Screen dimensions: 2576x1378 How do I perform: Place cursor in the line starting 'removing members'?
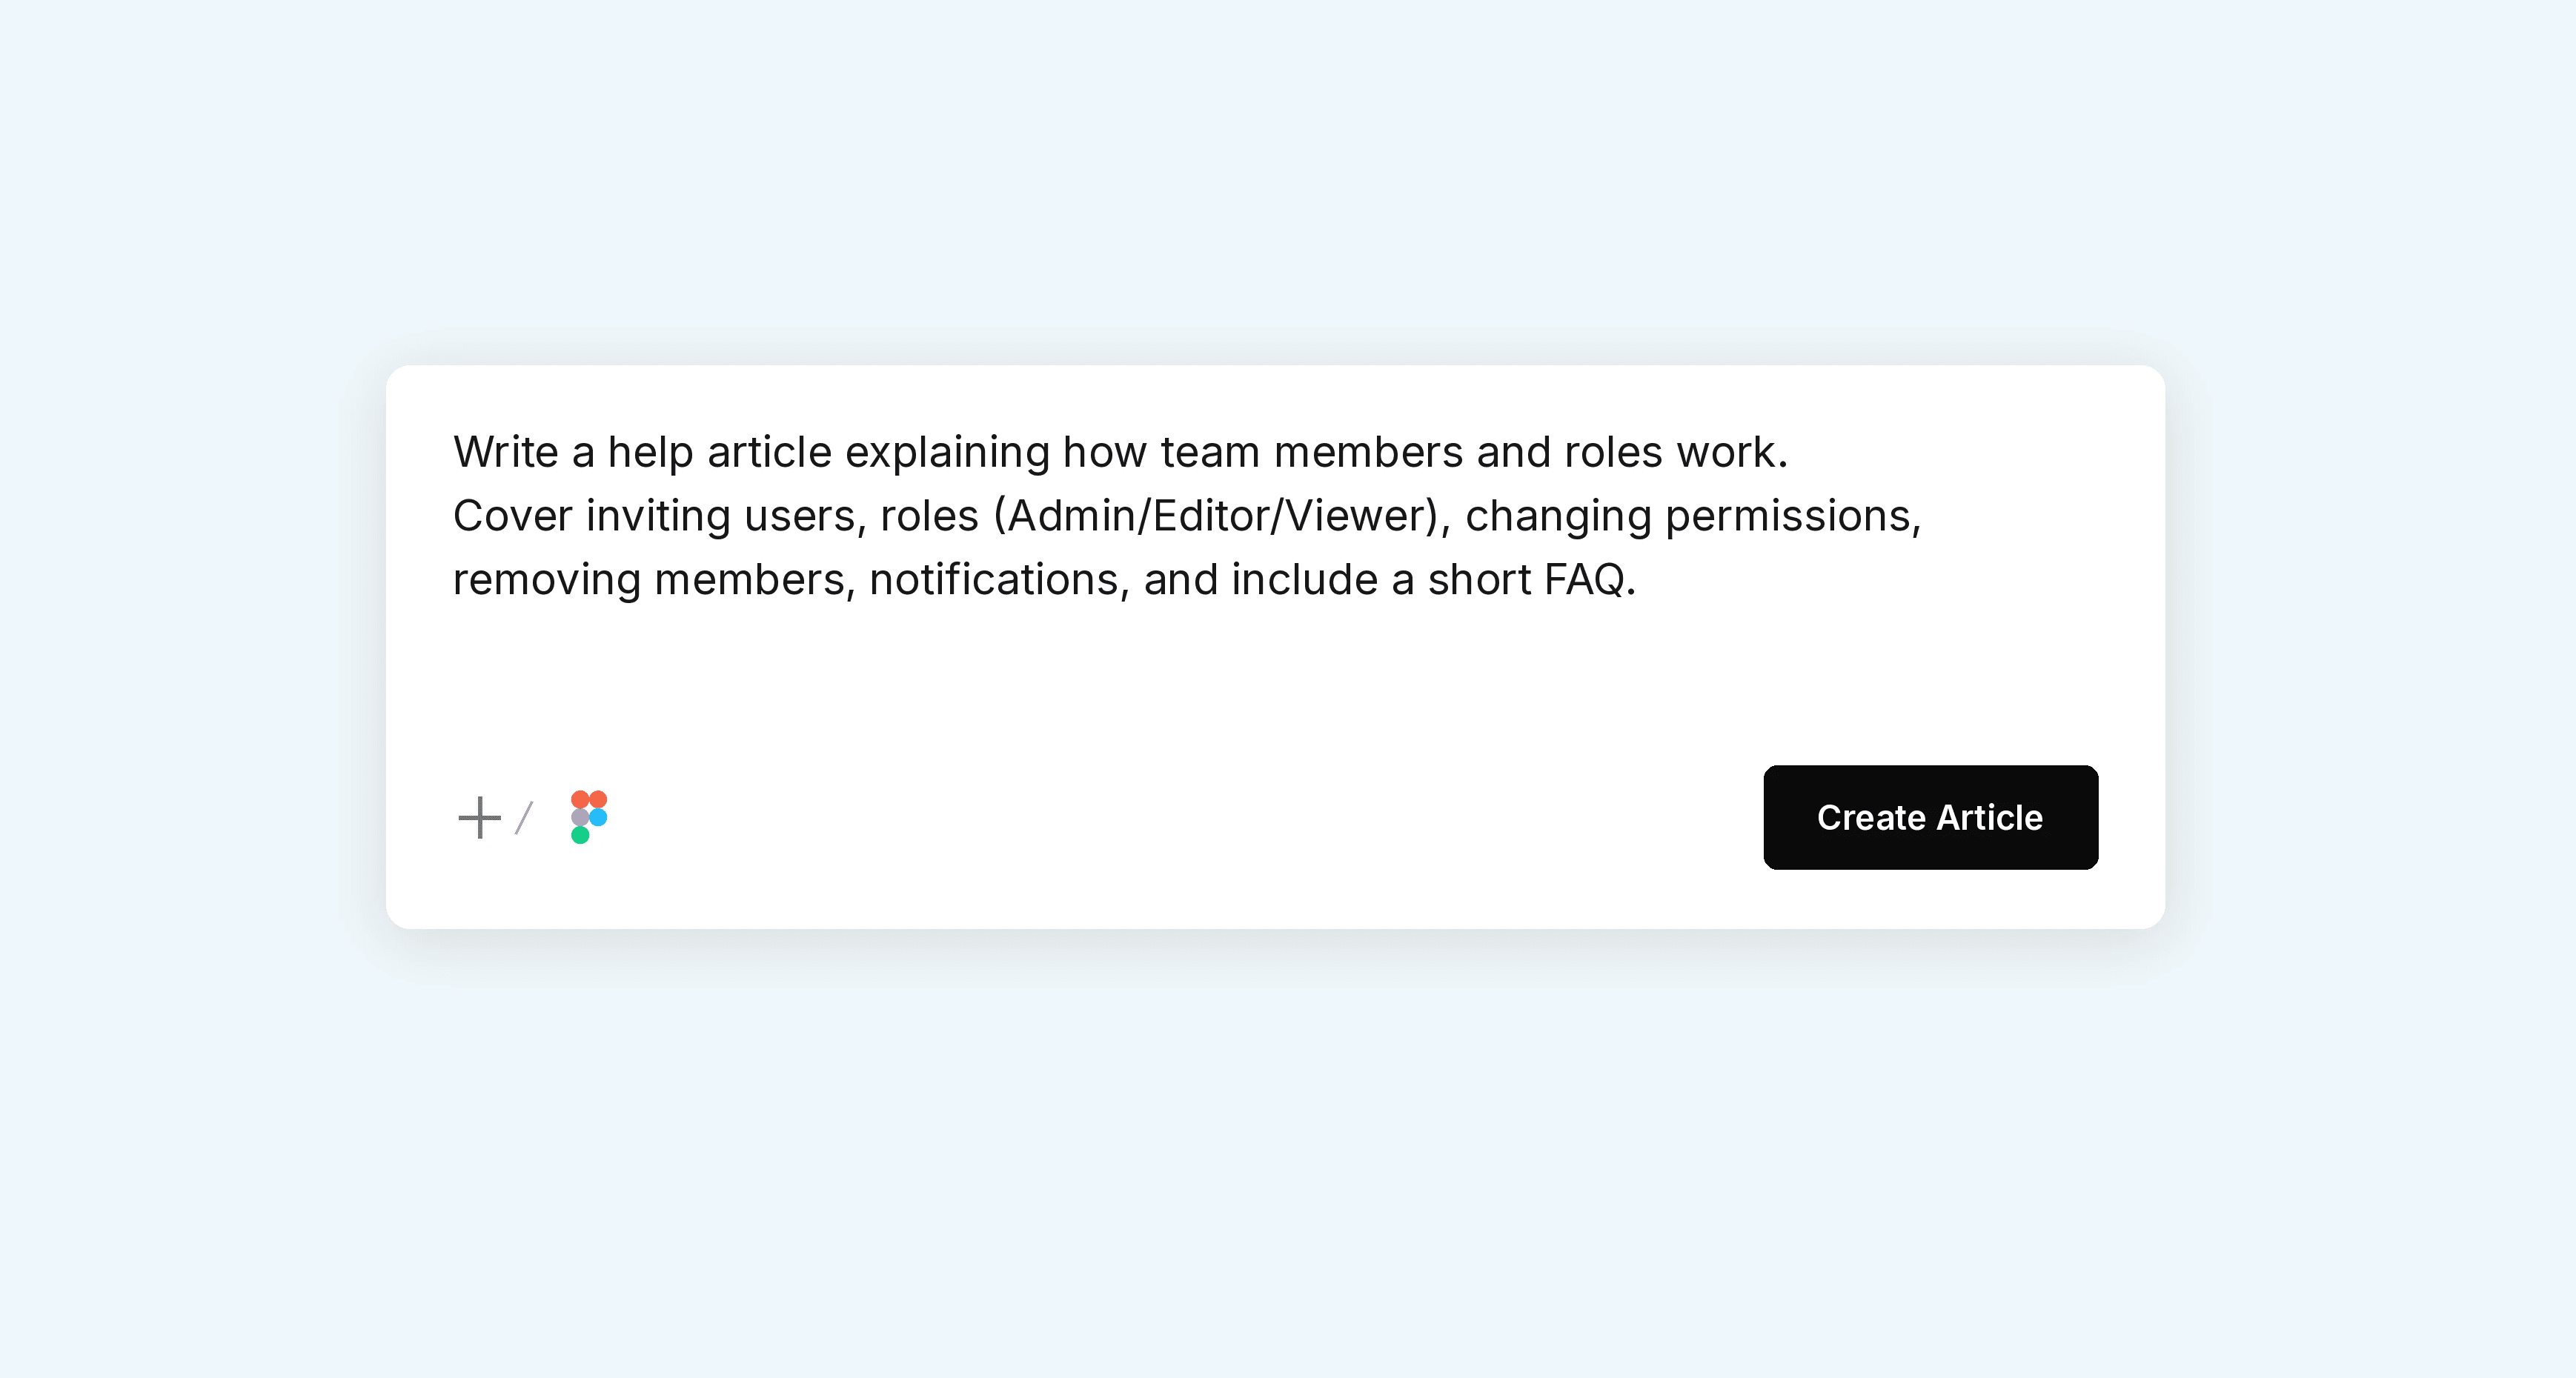point(1044,580)
